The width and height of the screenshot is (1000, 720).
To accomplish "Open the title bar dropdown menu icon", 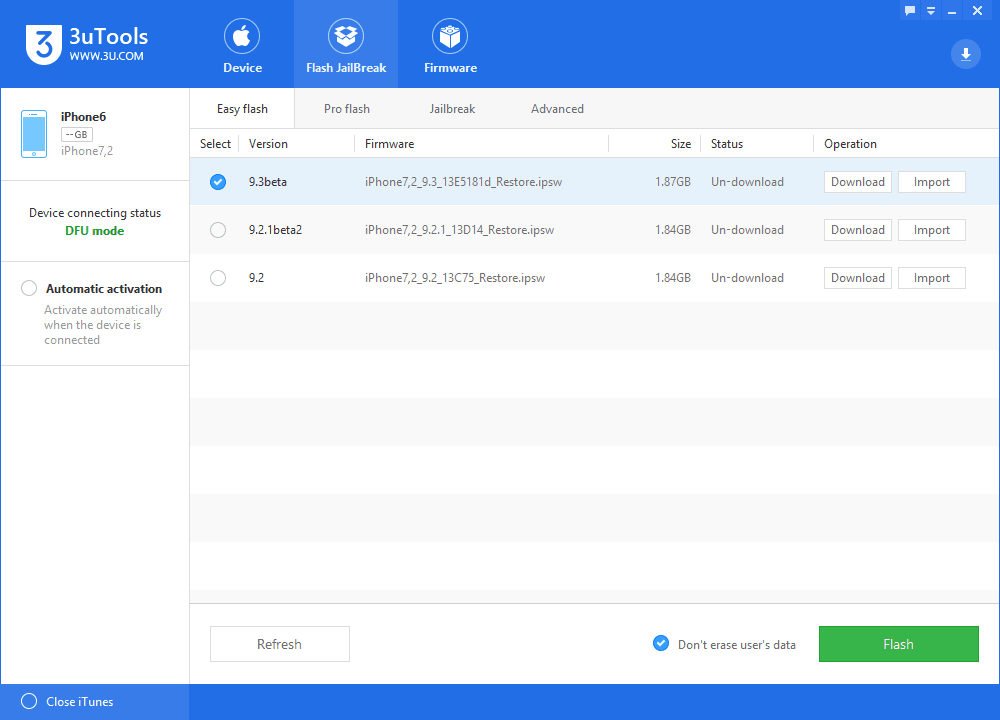I will [931, 11].
